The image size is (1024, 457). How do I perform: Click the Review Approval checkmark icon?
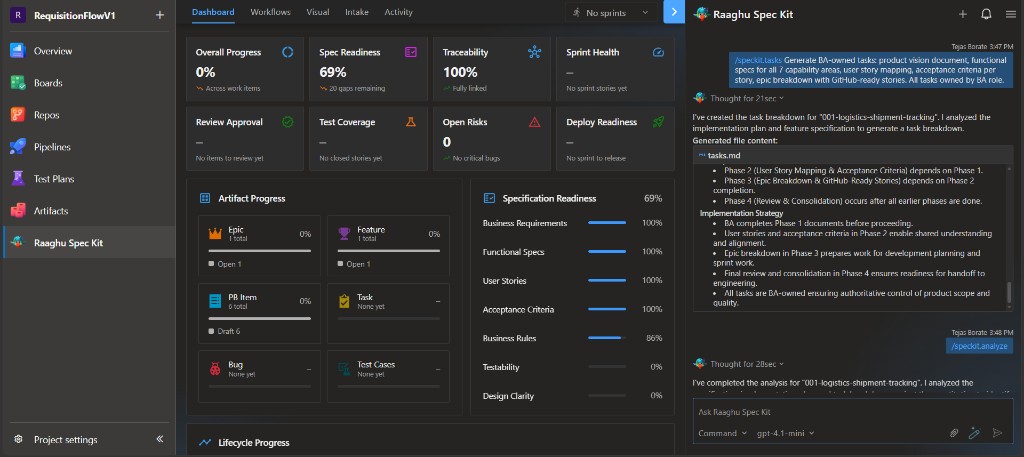[x=287, y=122]
